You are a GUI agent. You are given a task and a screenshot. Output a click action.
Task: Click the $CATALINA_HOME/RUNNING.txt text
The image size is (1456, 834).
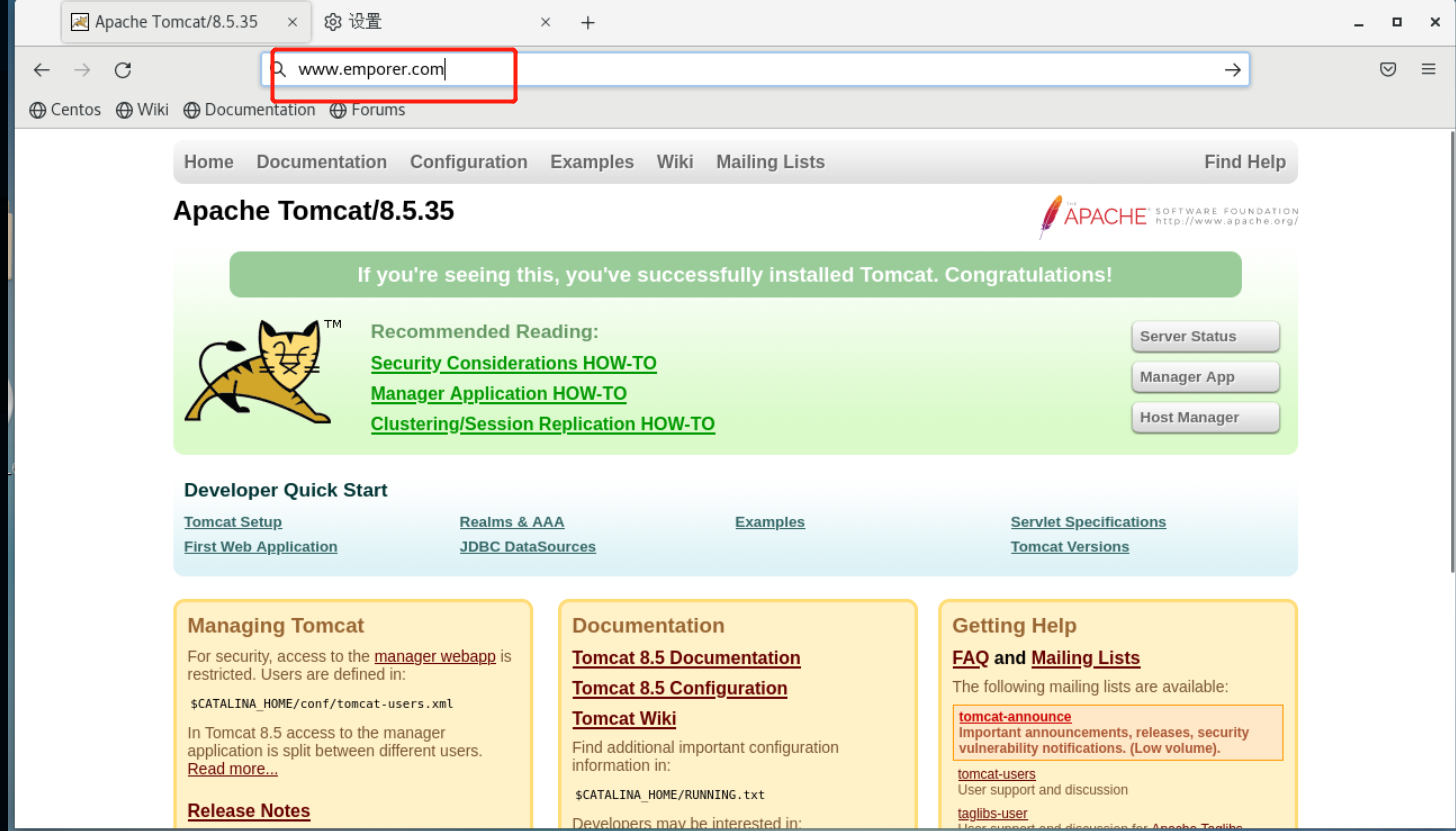click(670, 795)
